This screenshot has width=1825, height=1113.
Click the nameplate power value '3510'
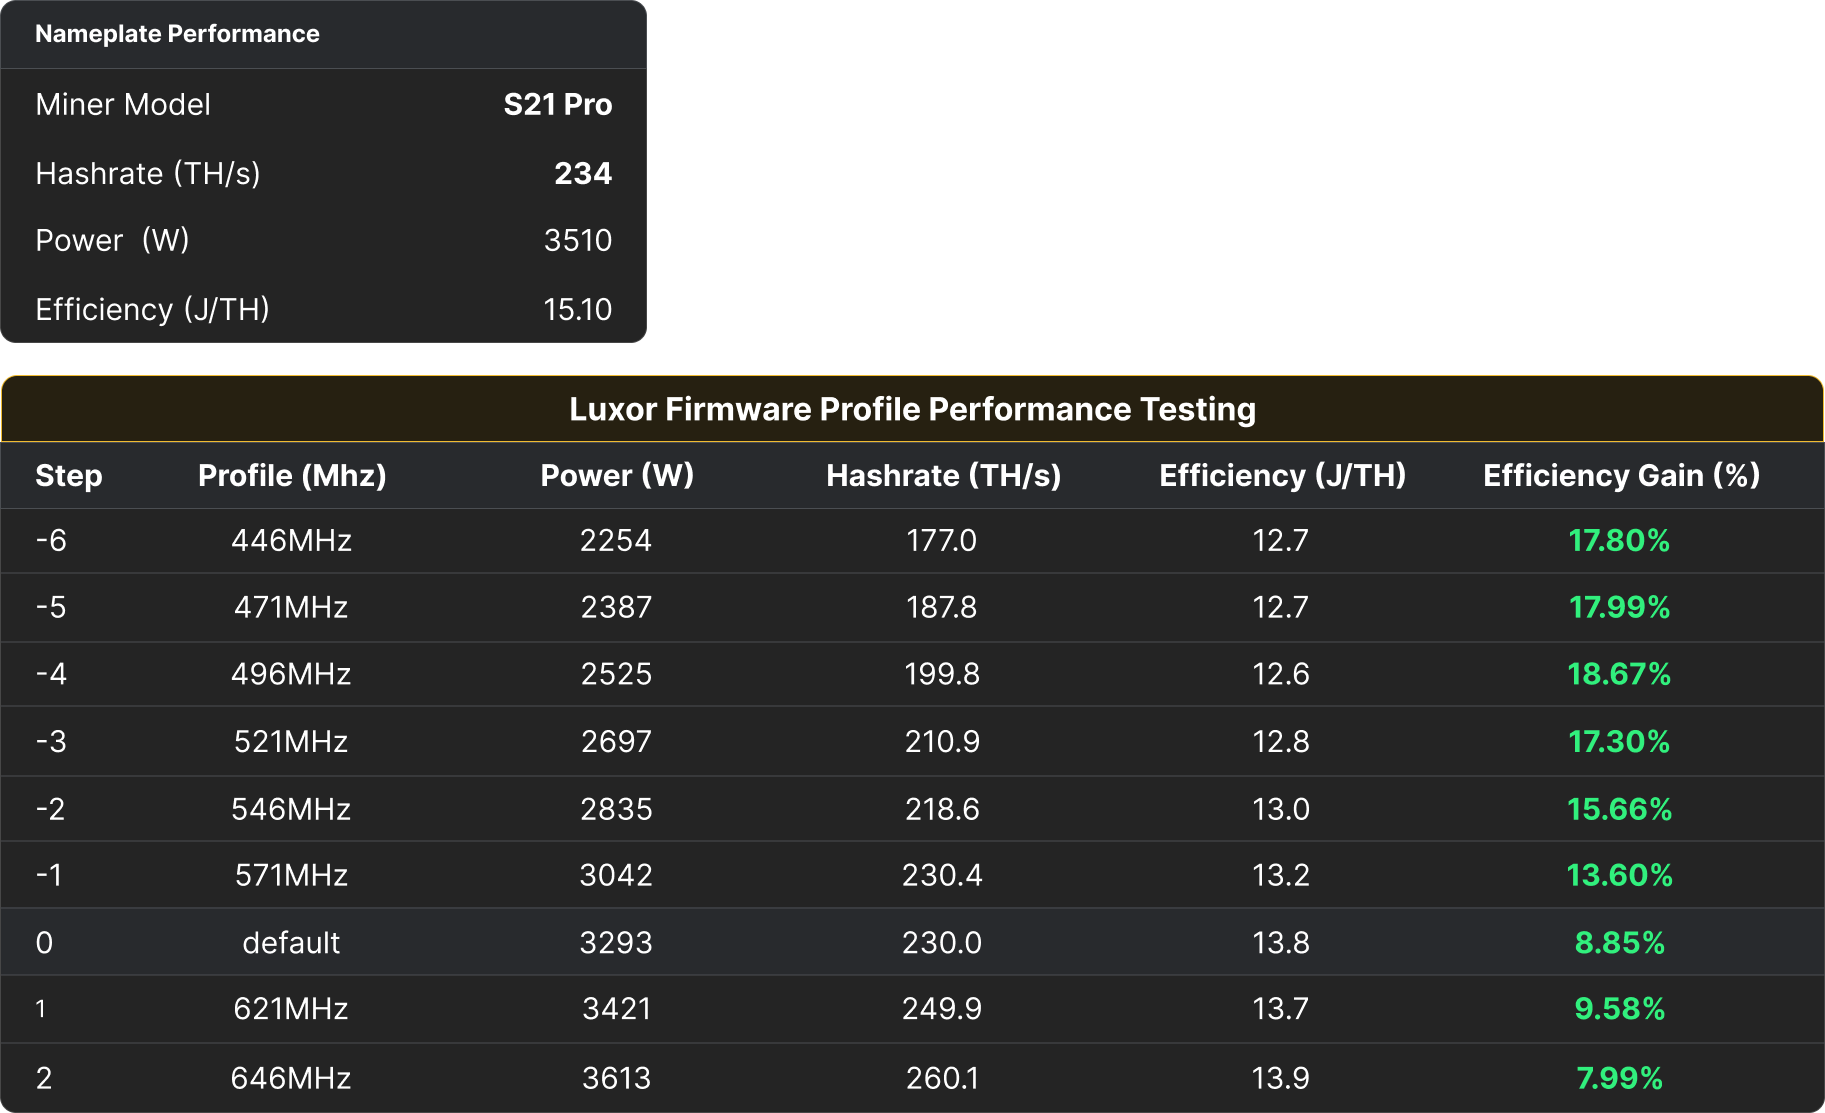(578, 240)
